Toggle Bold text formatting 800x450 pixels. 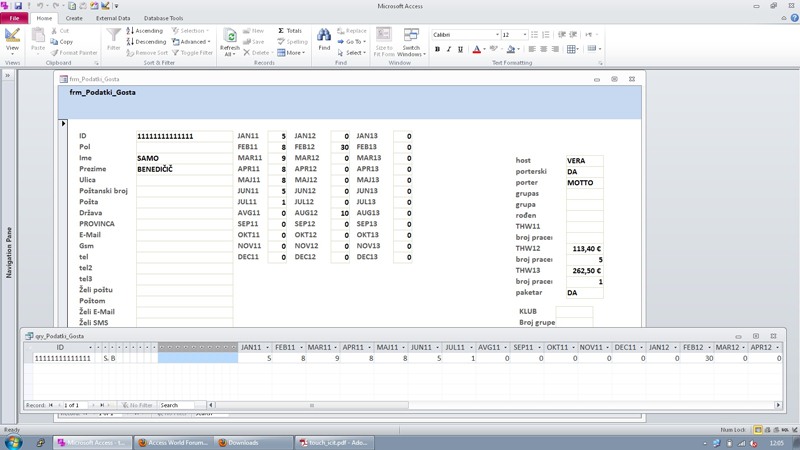click(x=437, y=49)
